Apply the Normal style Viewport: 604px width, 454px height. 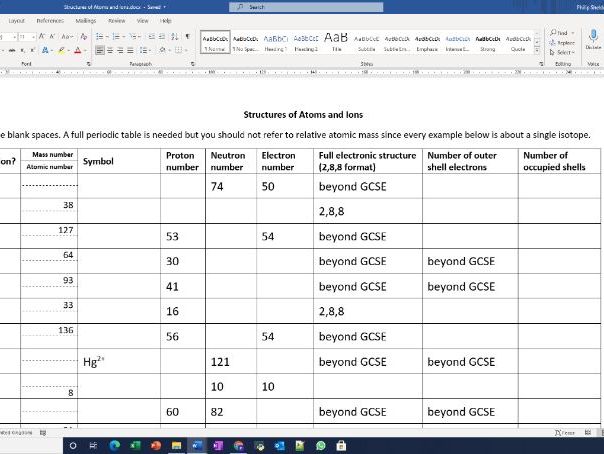[x=215, y=42]
